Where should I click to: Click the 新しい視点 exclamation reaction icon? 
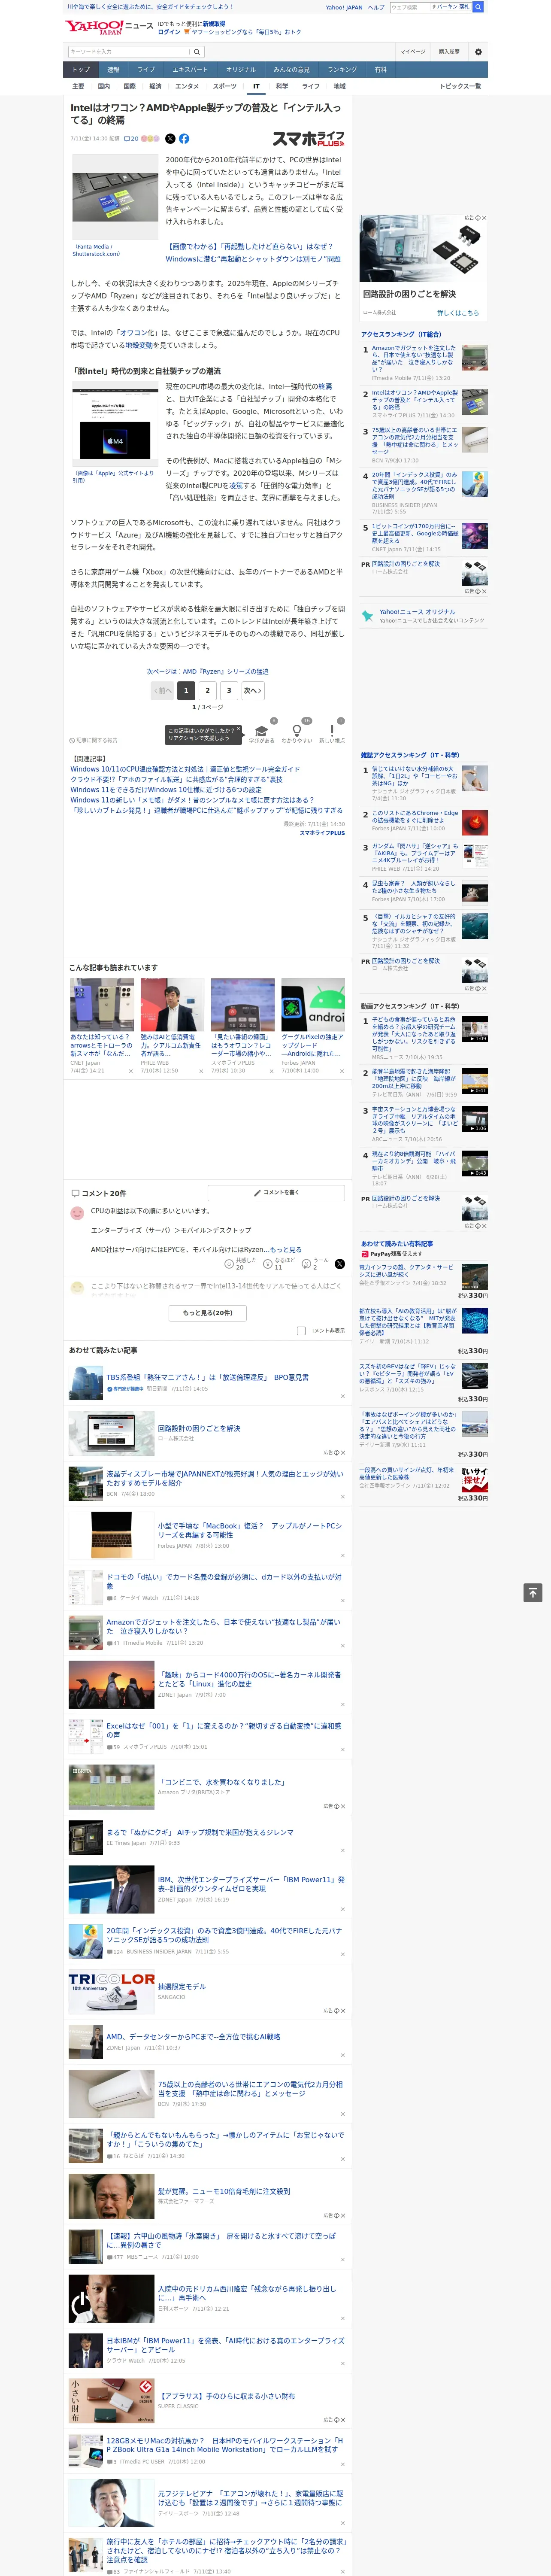click(332, 733)
